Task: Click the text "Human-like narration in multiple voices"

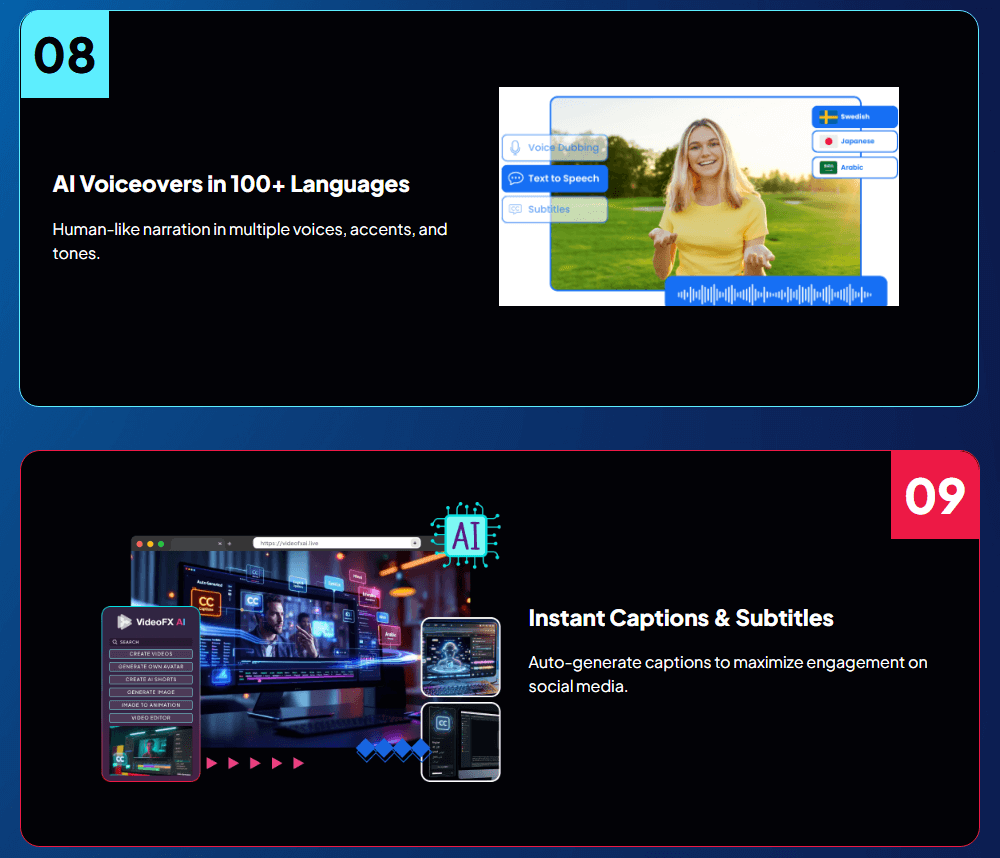Action: [x=199, y=230]
